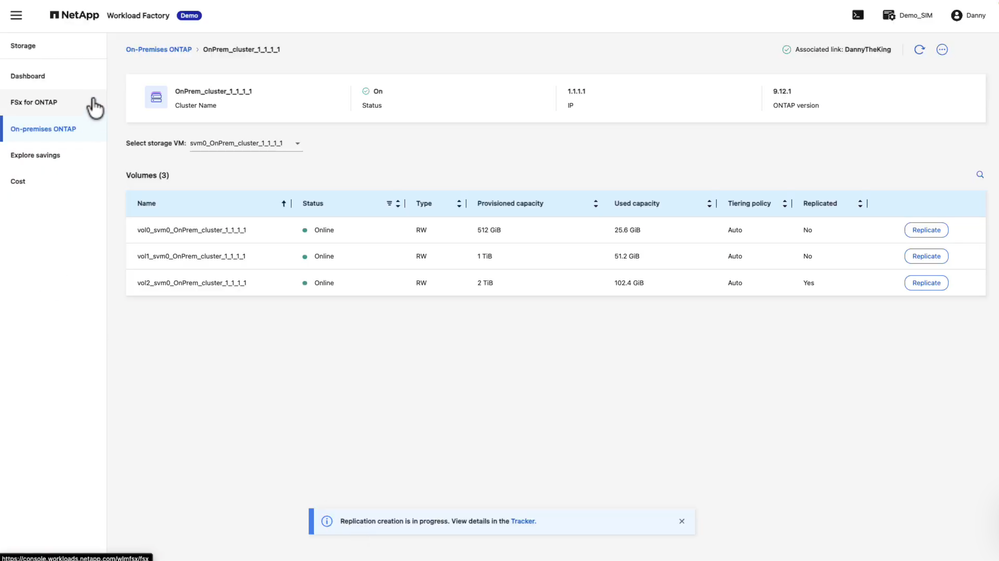Open the CLI terminal icon
This screenshot has width=999, height=561.
[x=858, y=15]
